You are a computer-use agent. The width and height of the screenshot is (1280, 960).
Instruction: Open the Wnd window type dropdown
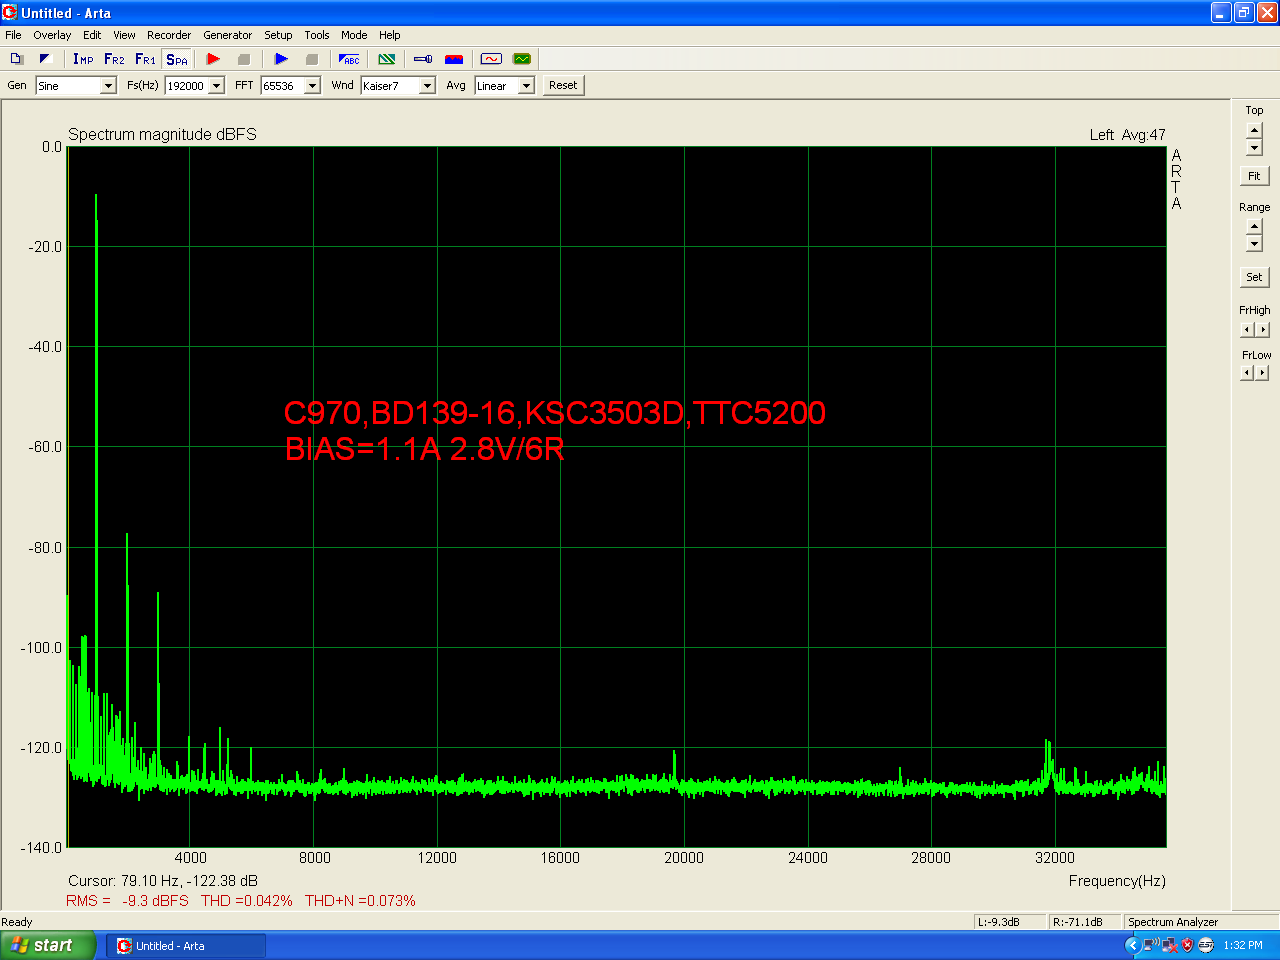pyautogui.click(x=427, y=86)
